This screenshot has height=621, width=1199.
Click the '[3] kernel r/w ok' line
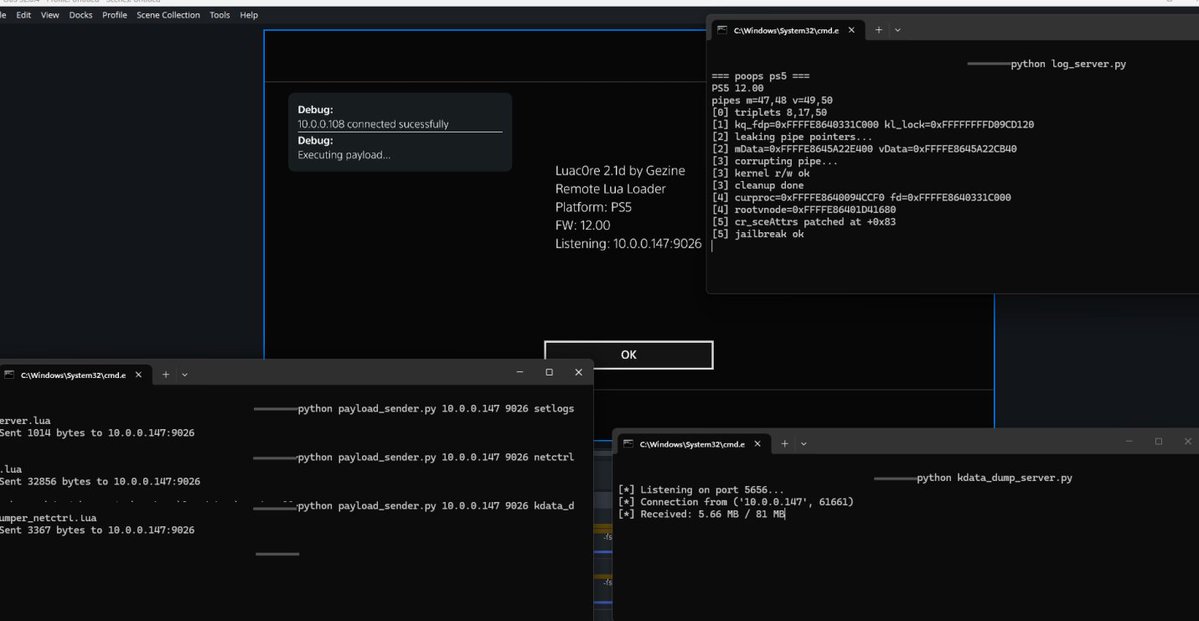point(760,174)
